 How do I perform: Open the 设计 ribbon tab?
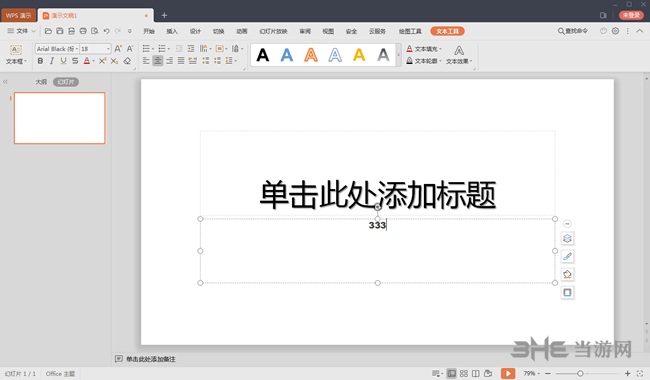(195, 31)
